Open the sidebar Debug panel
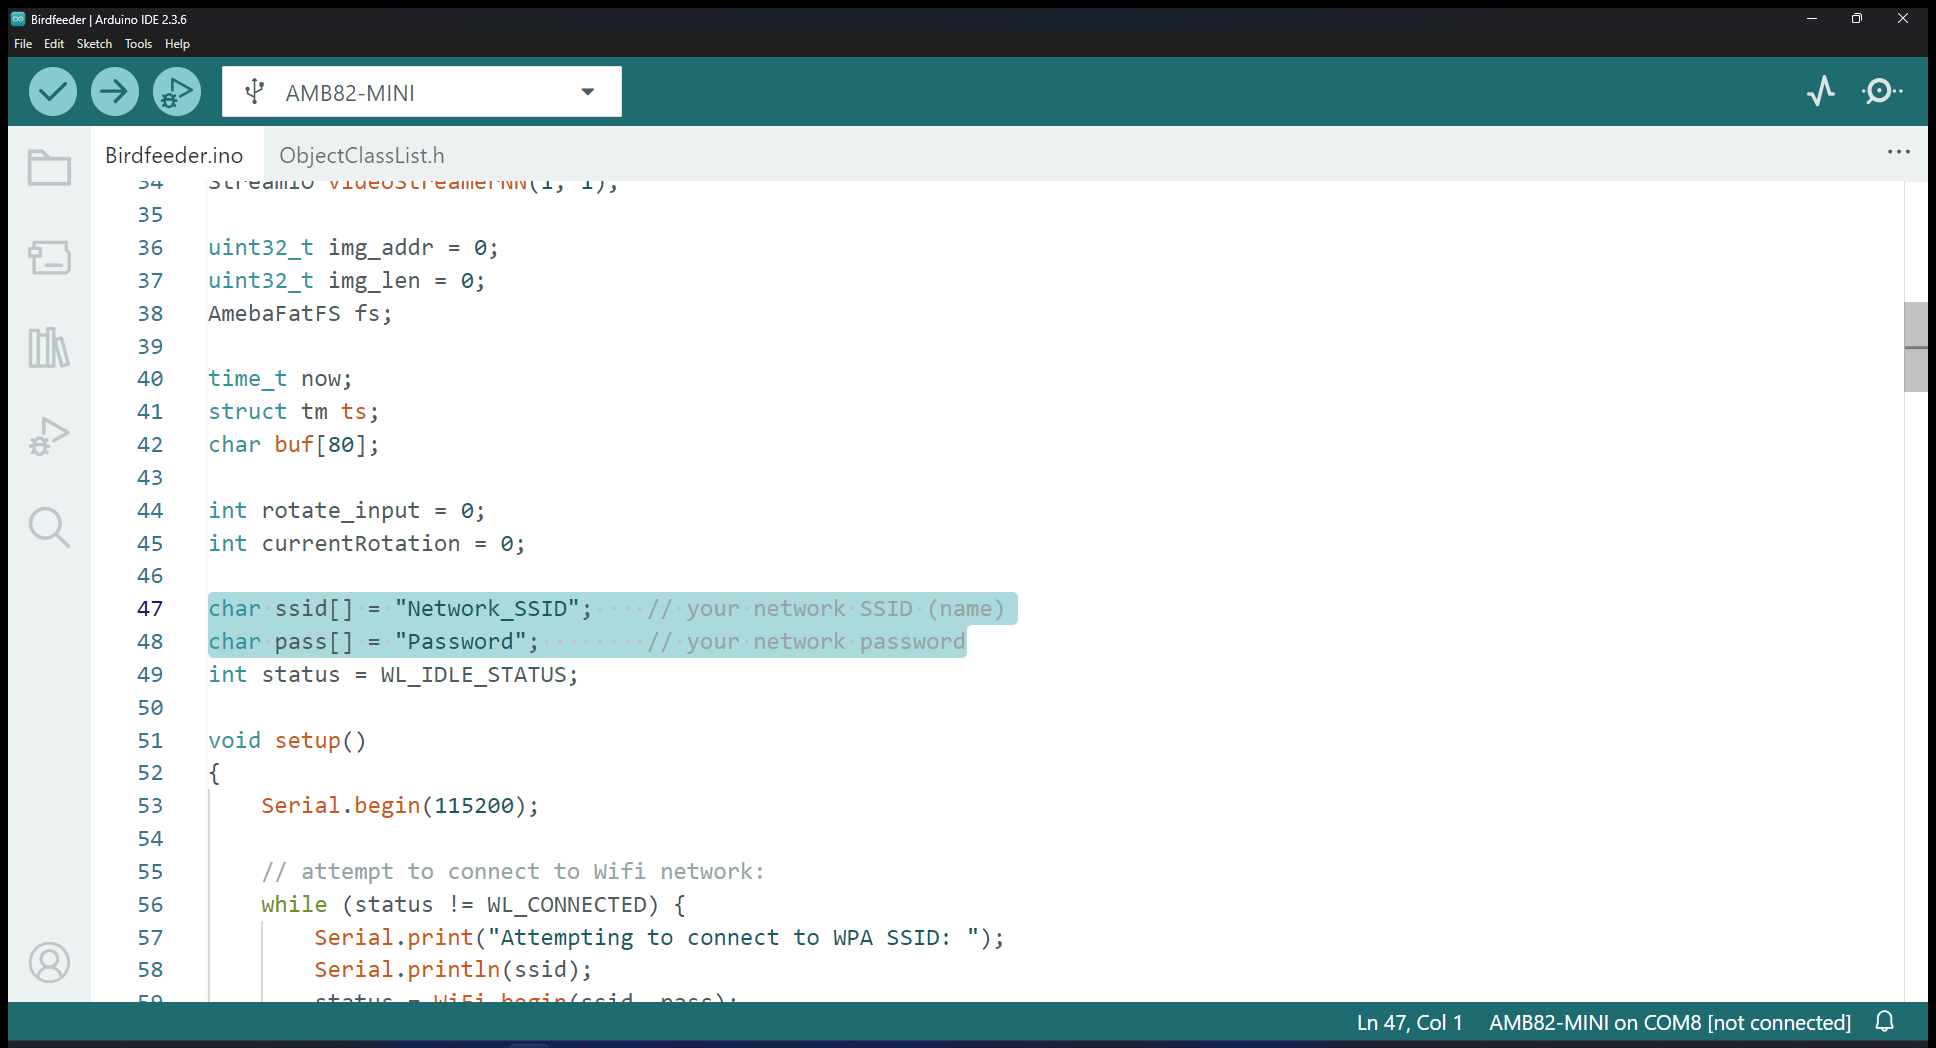This screenshot has width=1936, height=1048. pyautogui.click(x=49, y=437)
